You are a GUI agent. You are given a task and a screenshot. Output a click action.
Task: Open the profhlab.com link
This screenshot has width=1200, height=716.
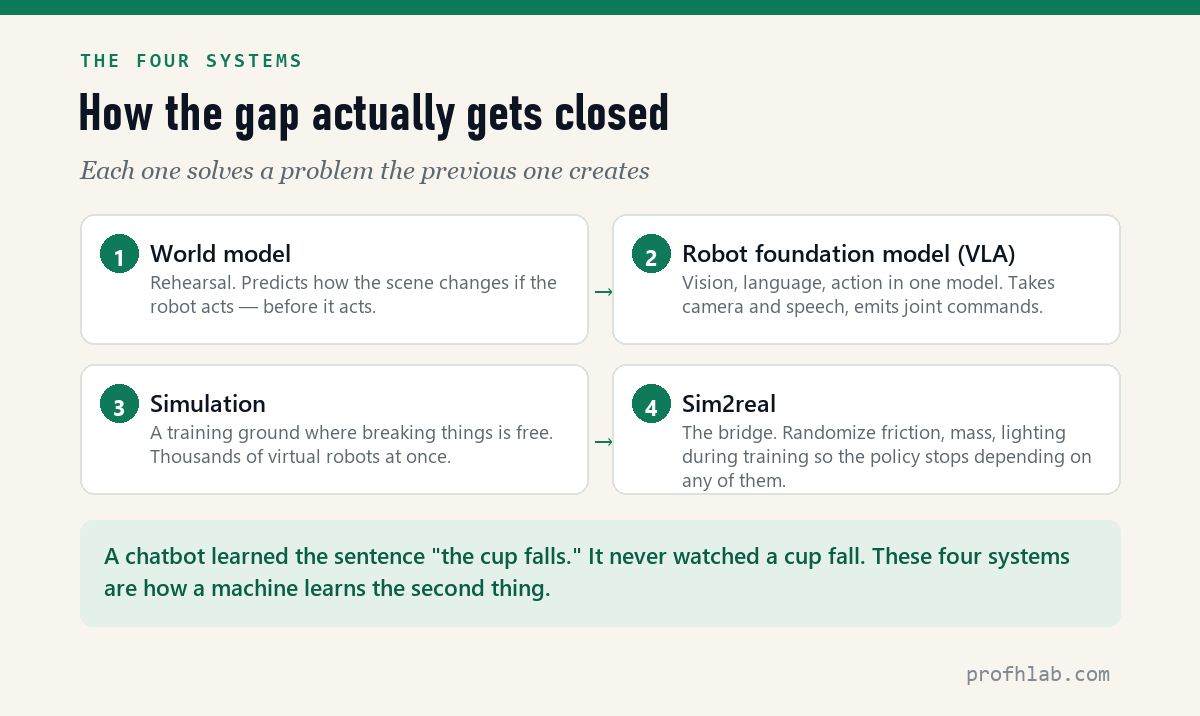[1038, 674]
